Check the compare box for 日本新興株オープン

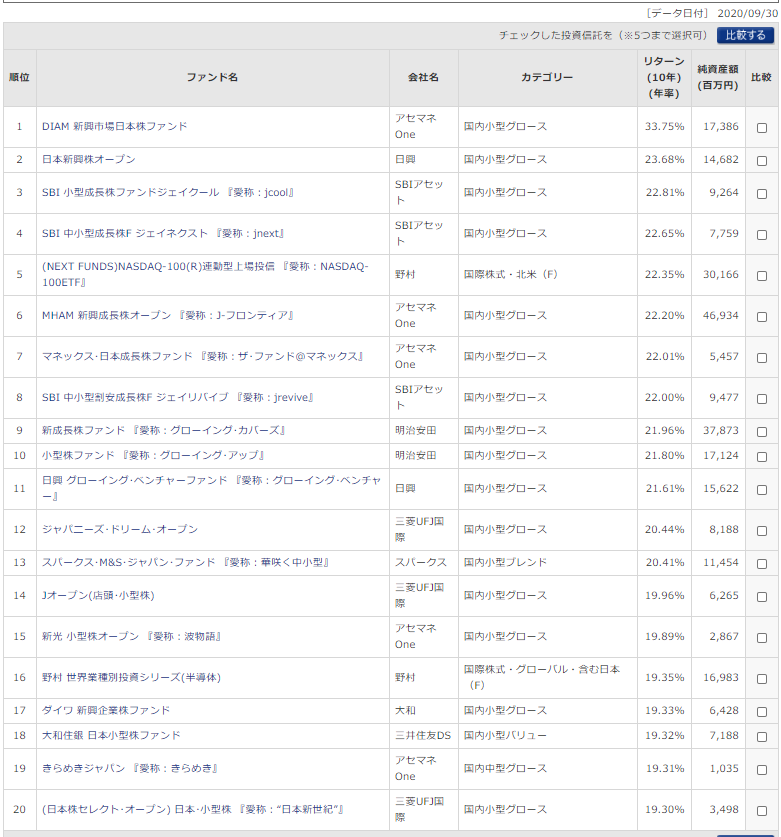762,161
